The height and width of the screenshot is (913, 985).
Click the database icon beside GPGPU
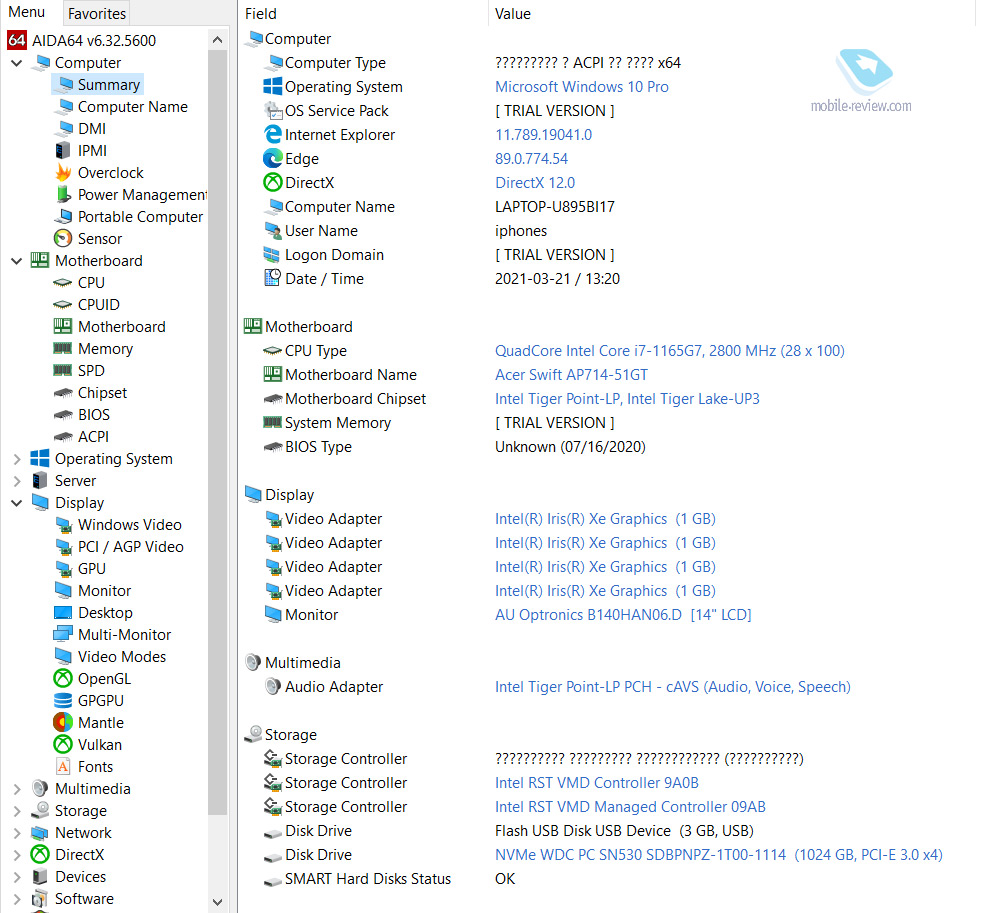(63, 701)
